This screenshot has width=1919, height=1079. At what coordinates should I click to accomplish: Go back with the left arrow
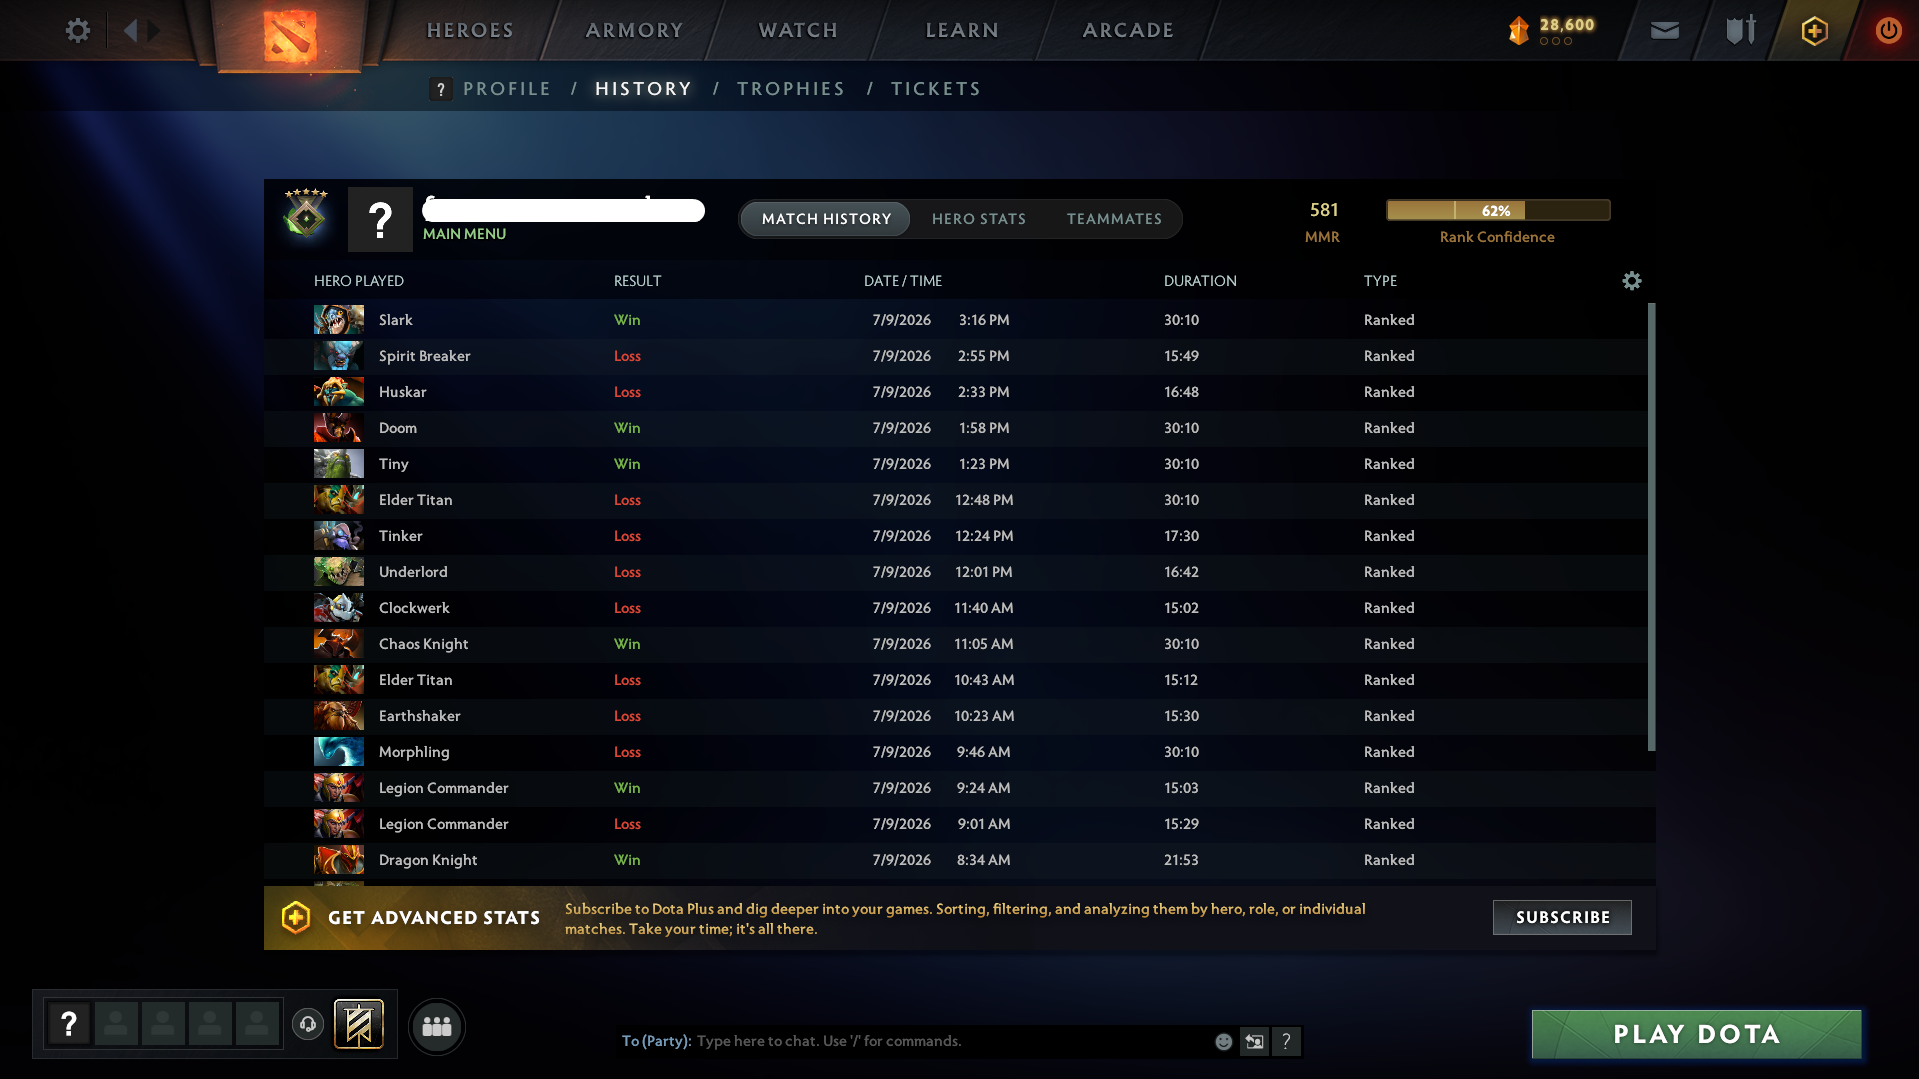[130, 30]
